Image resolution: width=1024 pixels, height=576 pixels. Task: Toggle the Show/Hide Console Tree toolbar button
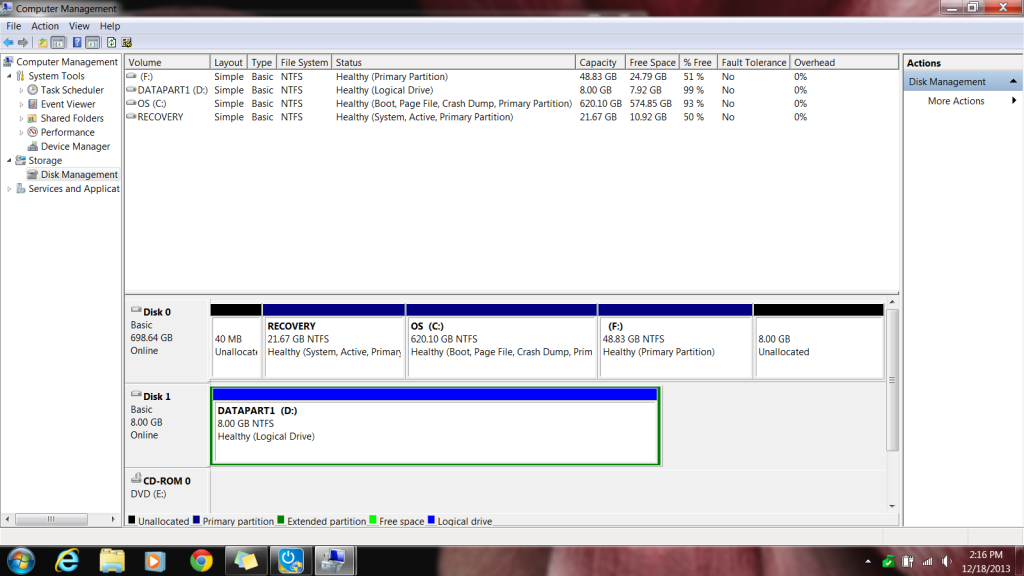(58, 42)
